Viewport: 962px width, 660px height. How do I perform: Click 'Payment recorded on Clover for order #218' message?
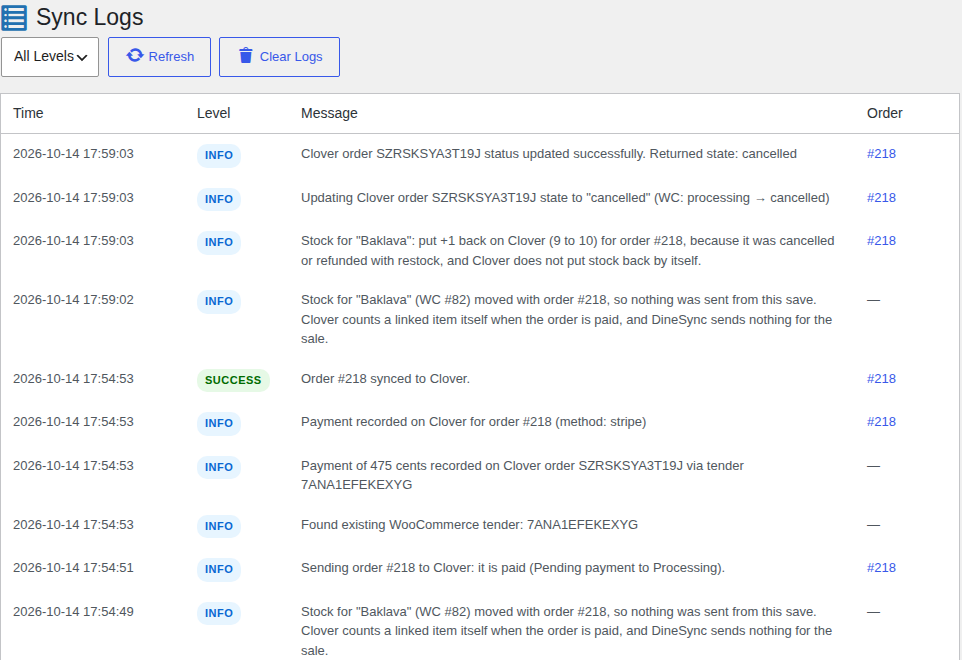pyautogui.click(x=474, y=422)
